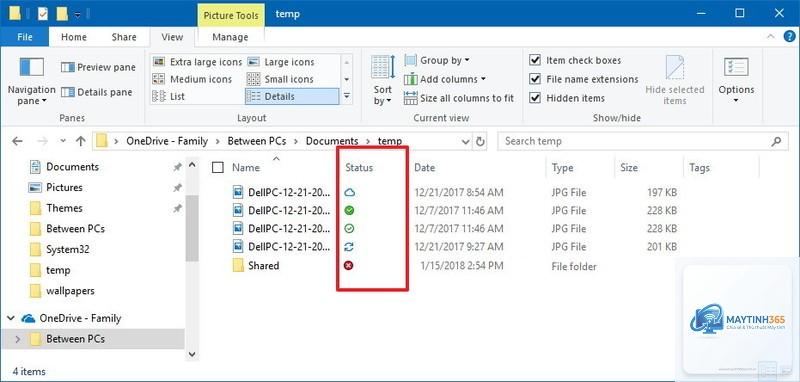
Task: Click the navigation pane scrollbar down arrow
Action: [x=192, y=353]
